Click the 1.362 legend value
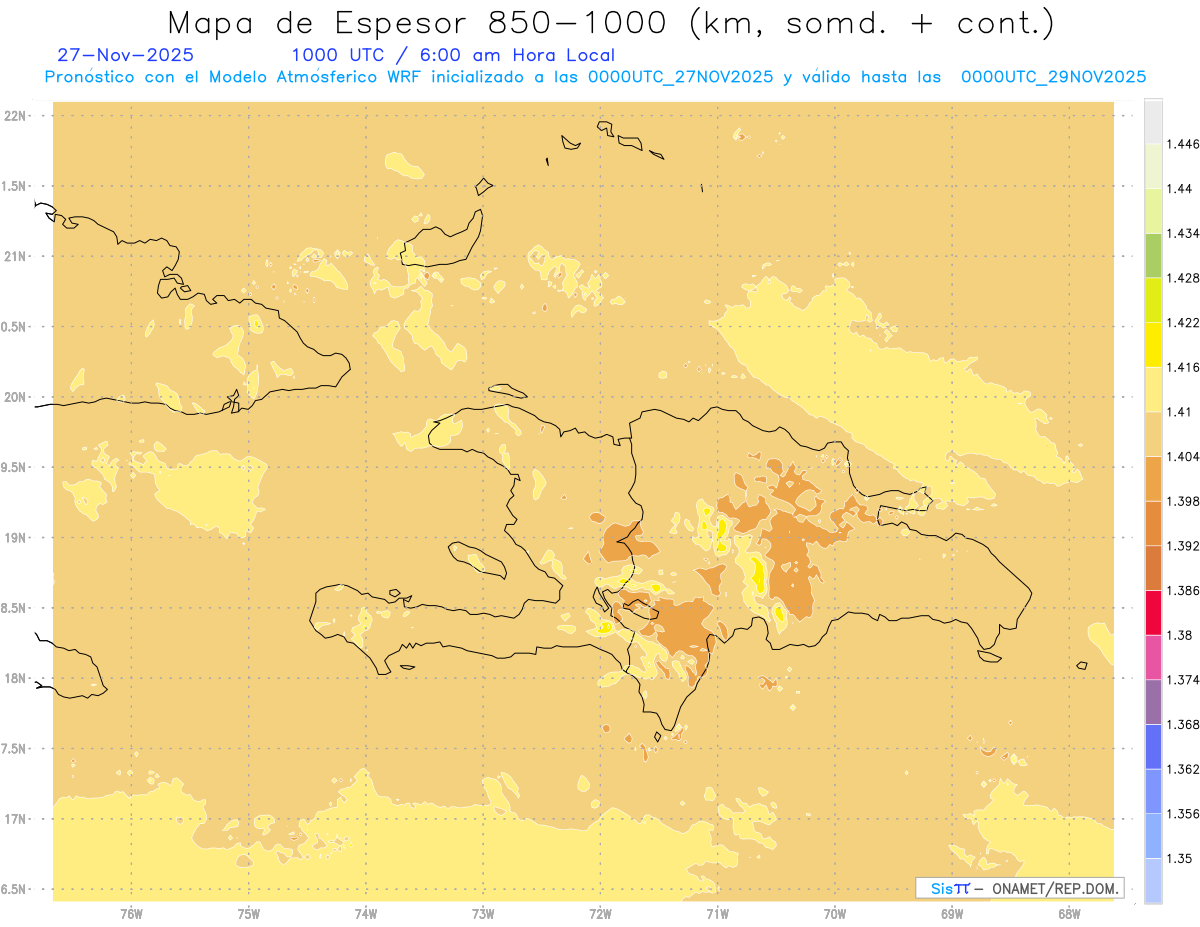 pos(1183,769)
